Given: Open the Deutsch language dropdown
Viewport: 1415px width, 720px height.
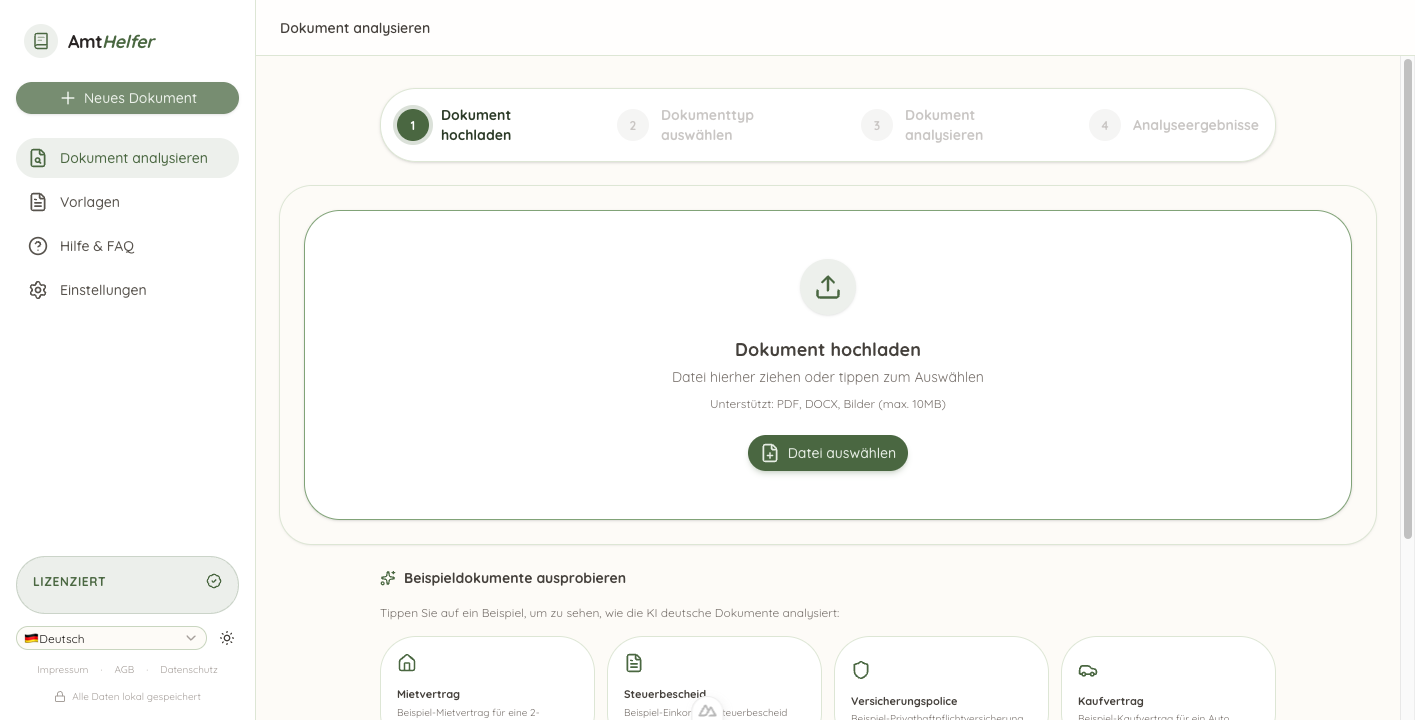Looking at the screenshot, I should (x=110, y=638).
